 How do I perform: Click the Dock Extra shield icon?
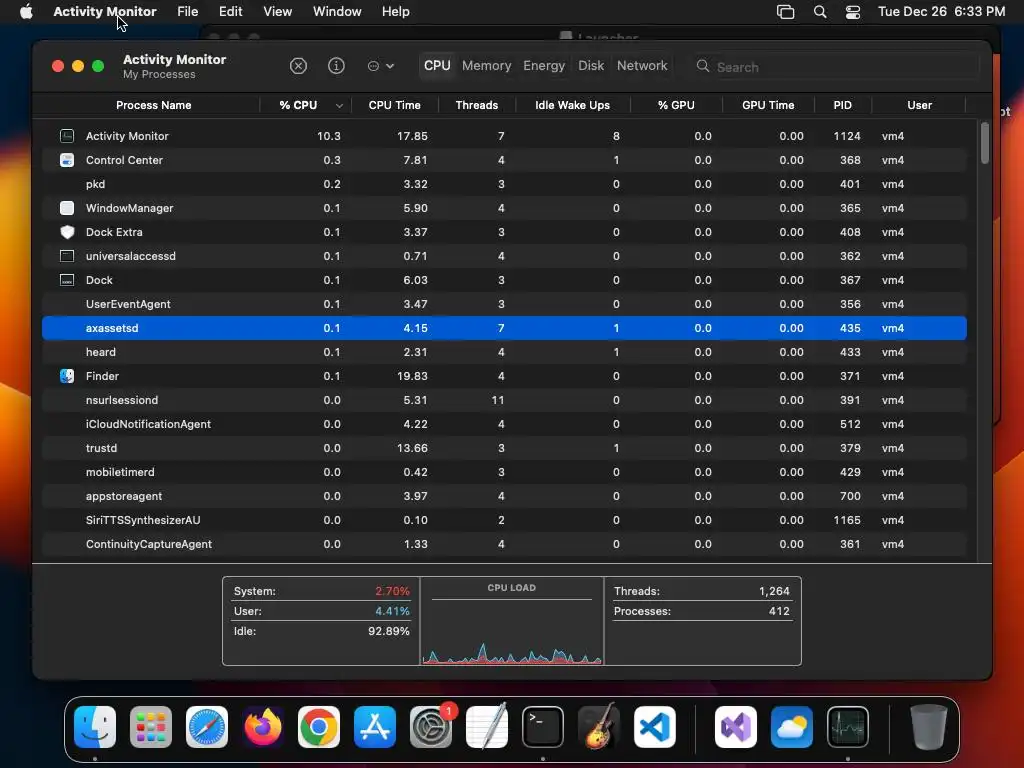(67, 232)
